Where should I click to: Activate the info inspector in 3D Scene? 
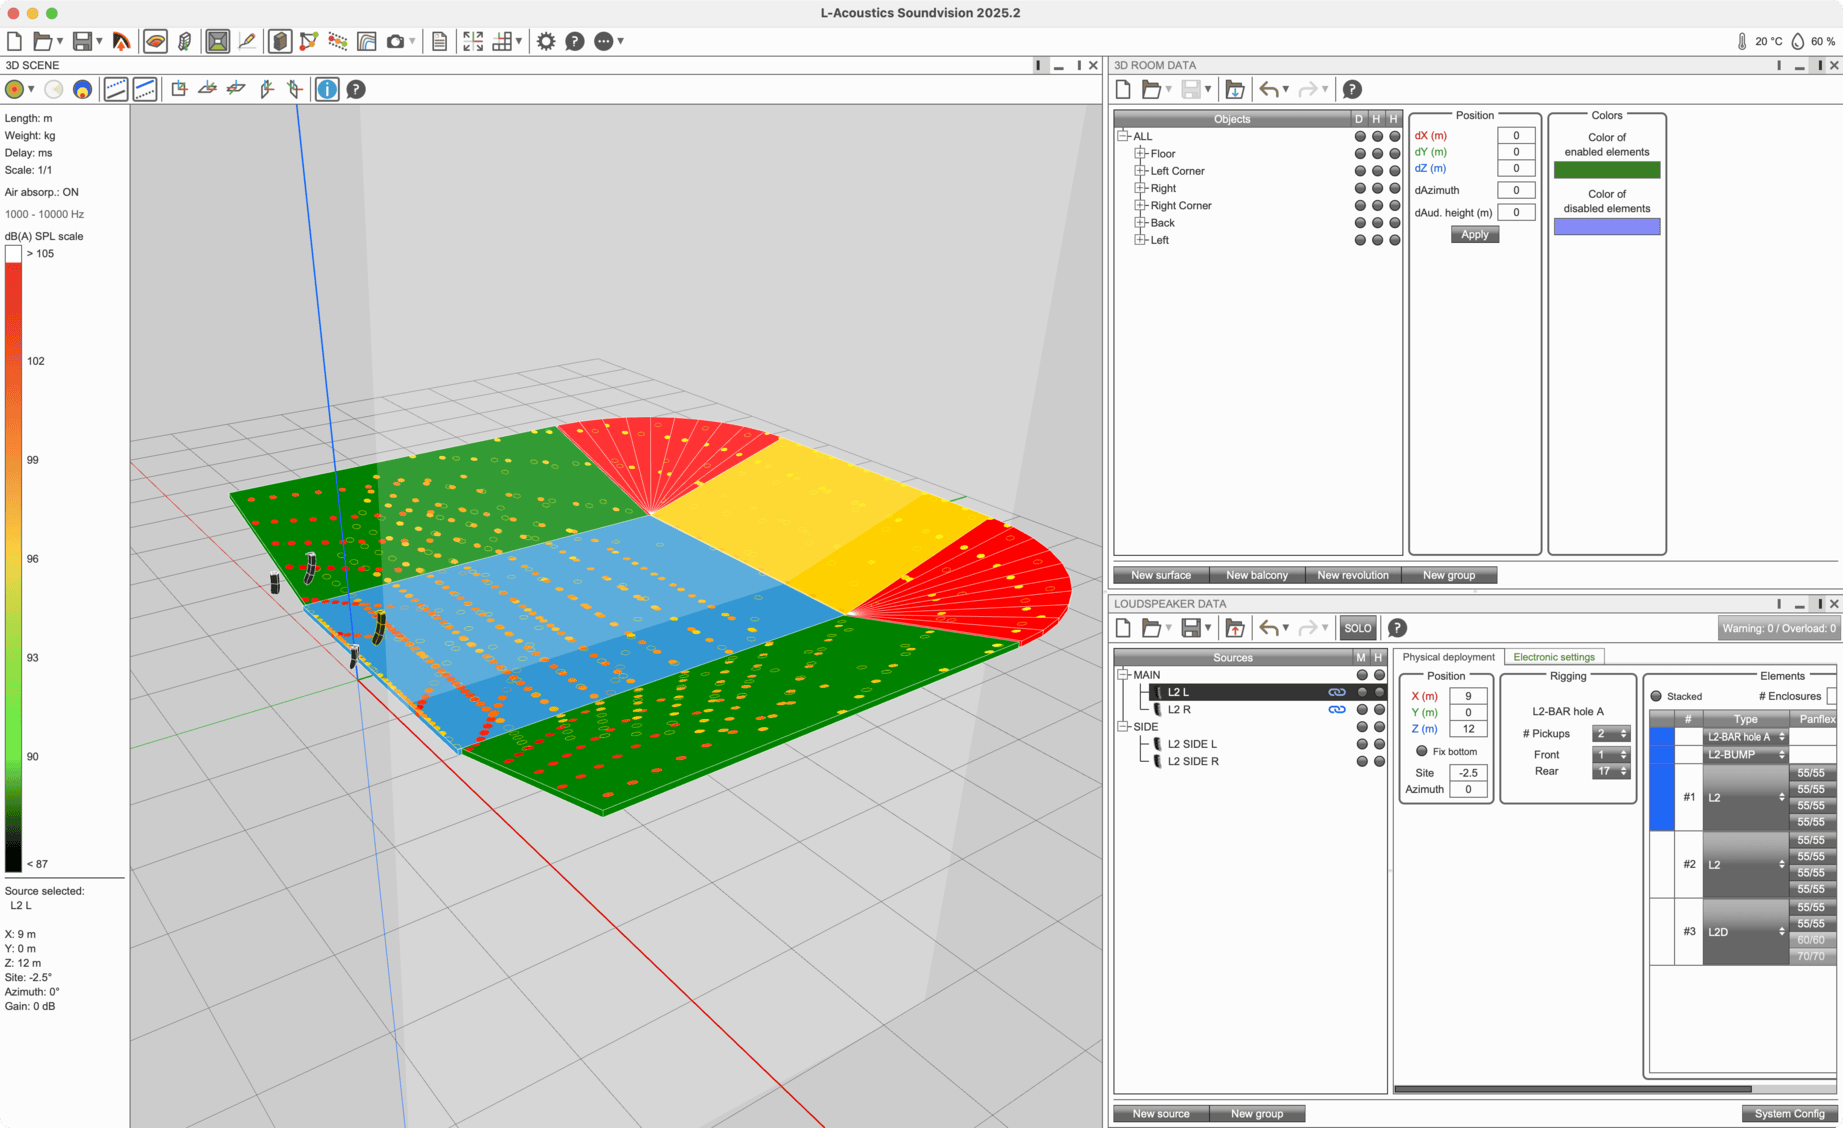(326, 89)
